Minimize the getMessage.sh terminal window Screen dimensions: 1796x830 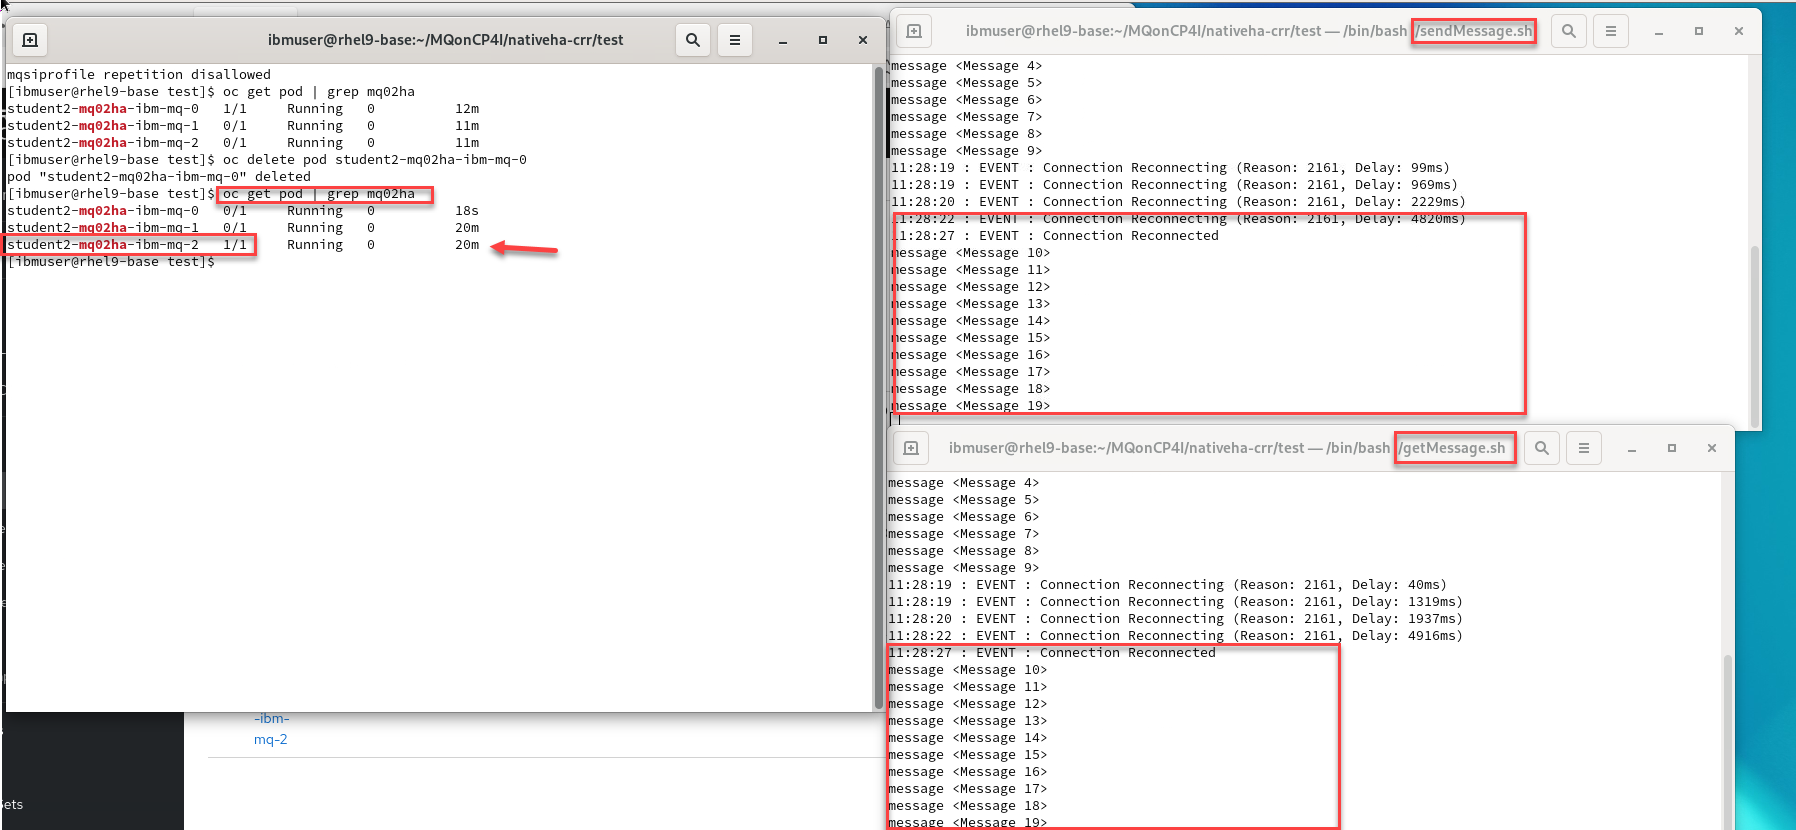1632,448
